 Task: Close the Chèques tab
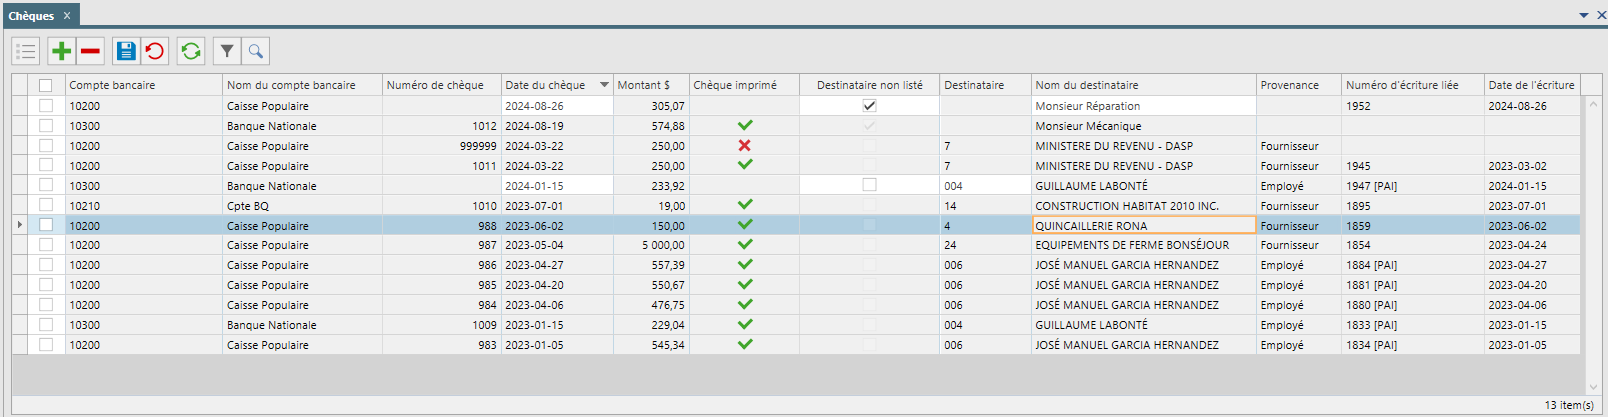pyautogui.click(x=67, y=16)
